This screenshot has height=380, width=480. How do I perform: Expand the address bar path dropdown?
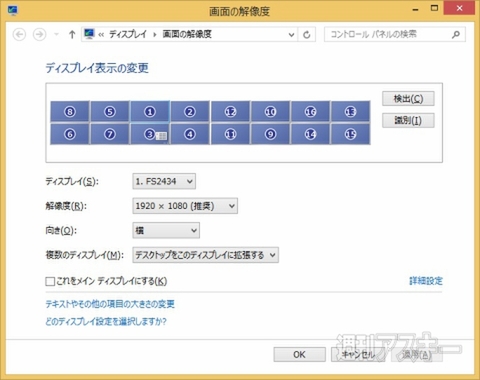tap(291, 35)
